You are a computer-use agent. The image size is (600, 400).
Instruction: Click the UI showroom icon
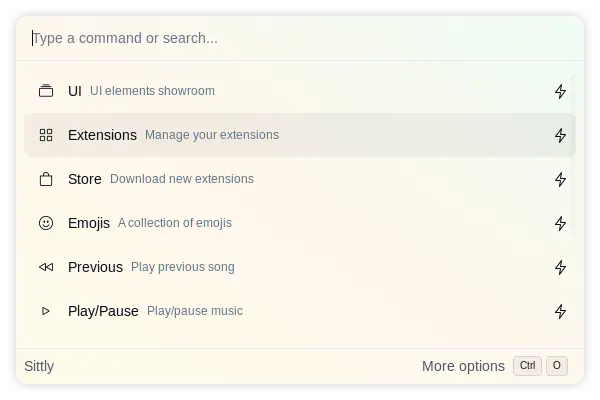46,91
